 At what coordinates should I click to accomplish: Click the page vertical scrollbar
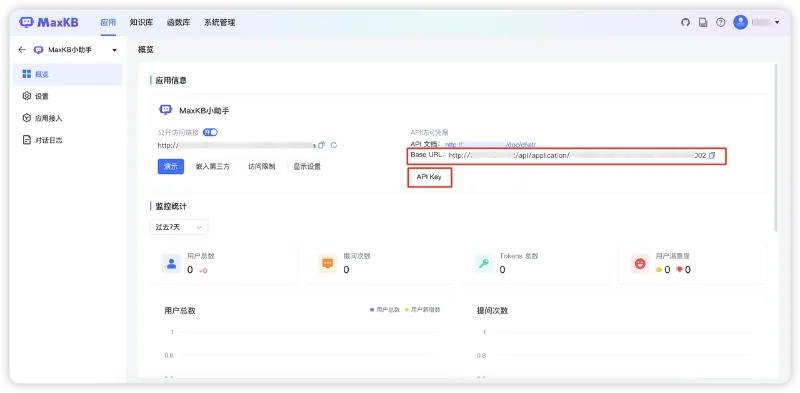tap(776, 148)
